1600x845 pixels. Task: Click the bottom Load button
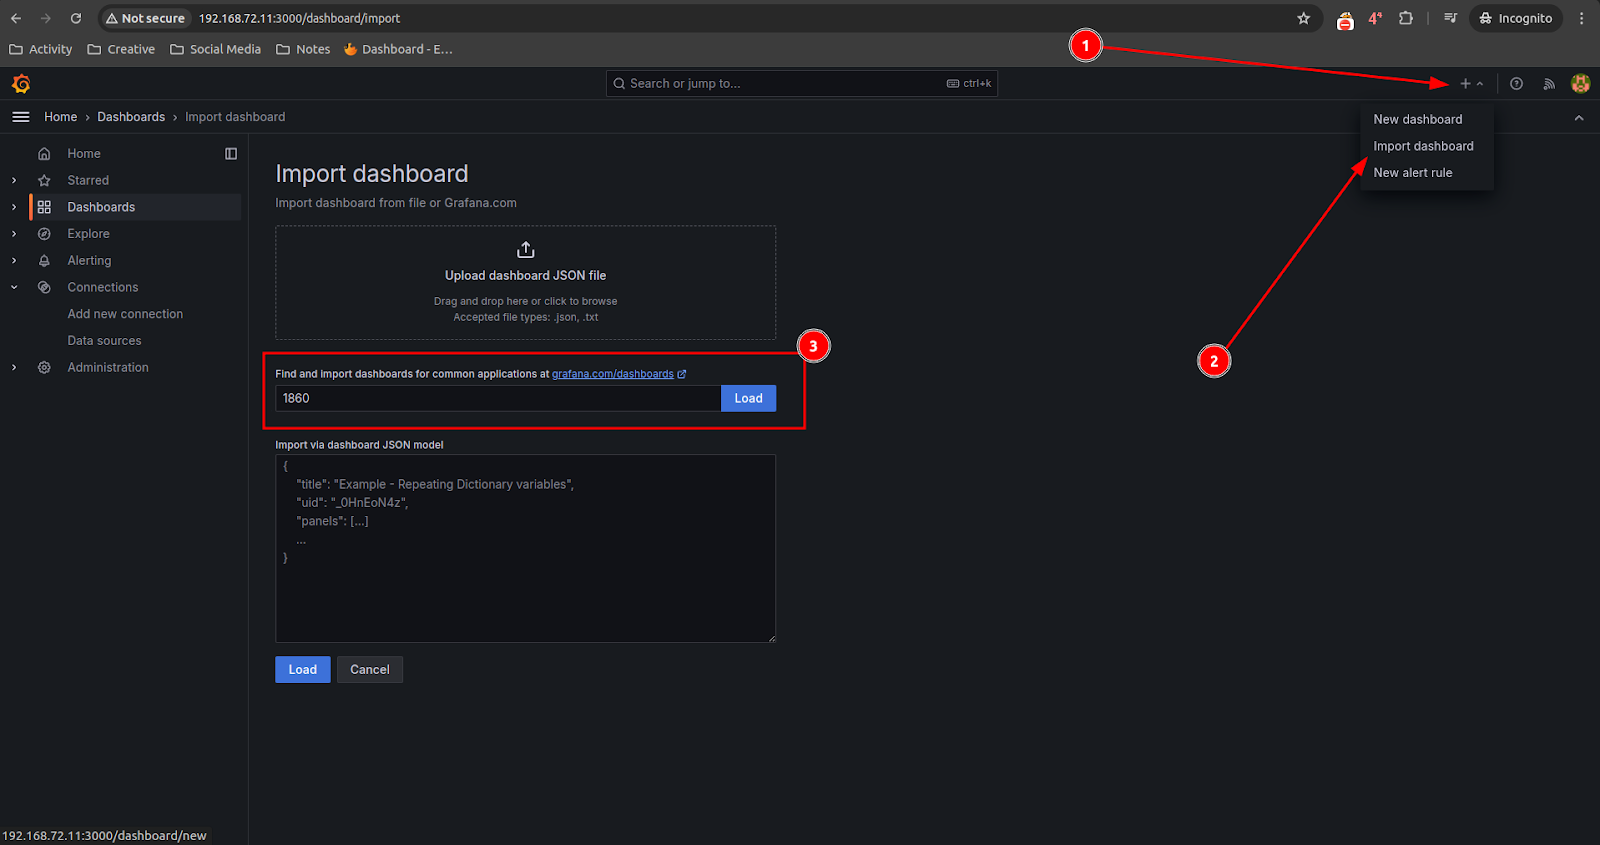pos(302,670)
